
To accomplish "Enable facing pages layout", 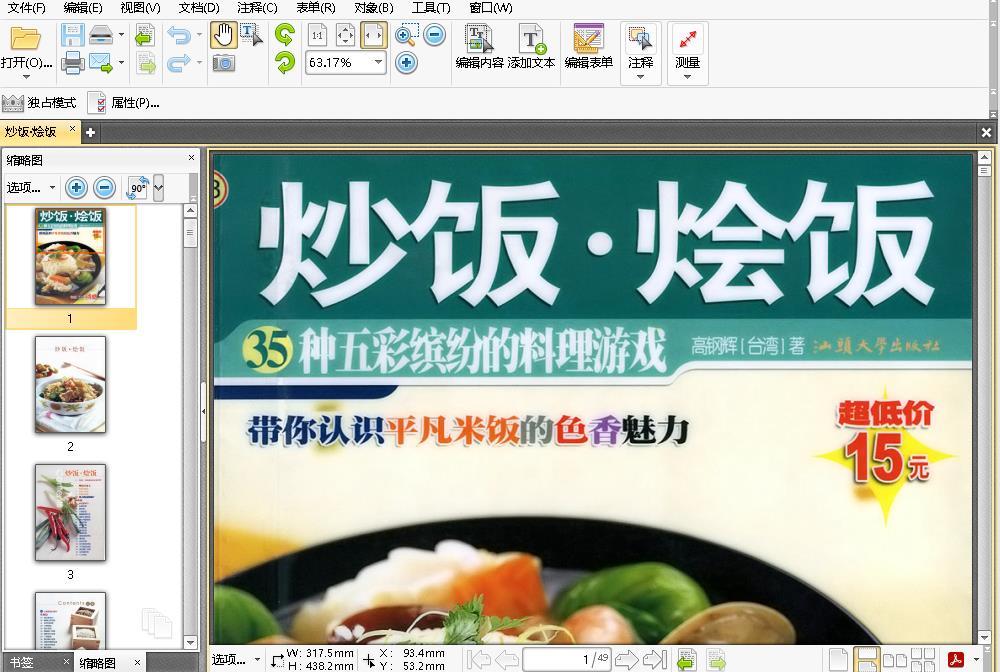I will coord(894,660).
